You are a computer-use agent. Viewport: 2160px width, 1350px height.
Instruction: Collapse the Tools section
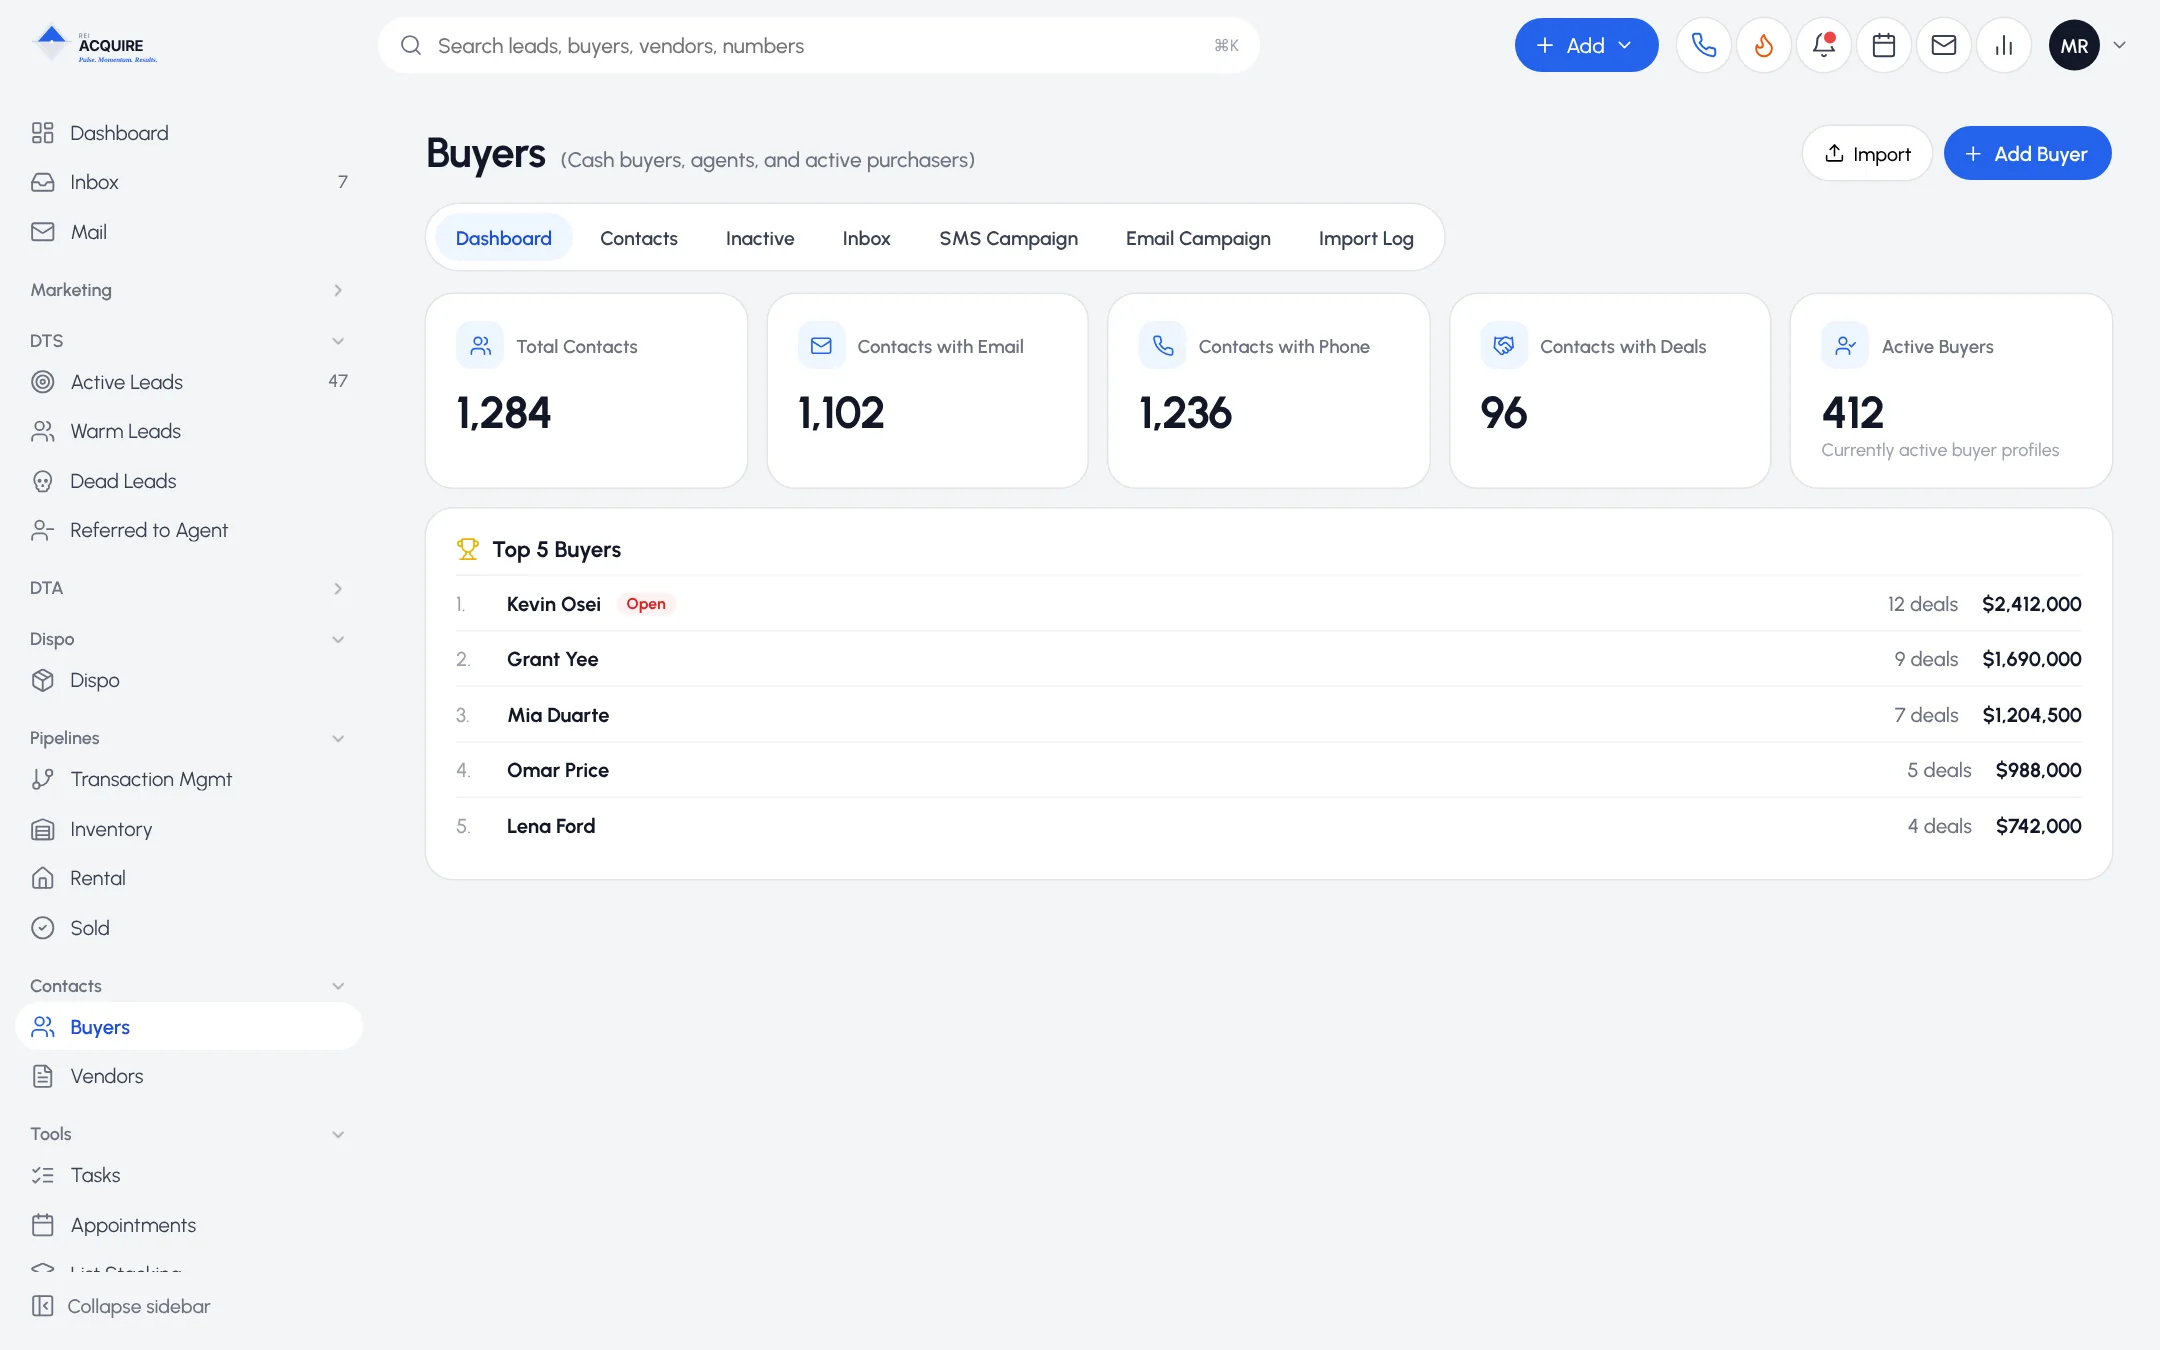pyautogui.click(x=188, y=1134)
